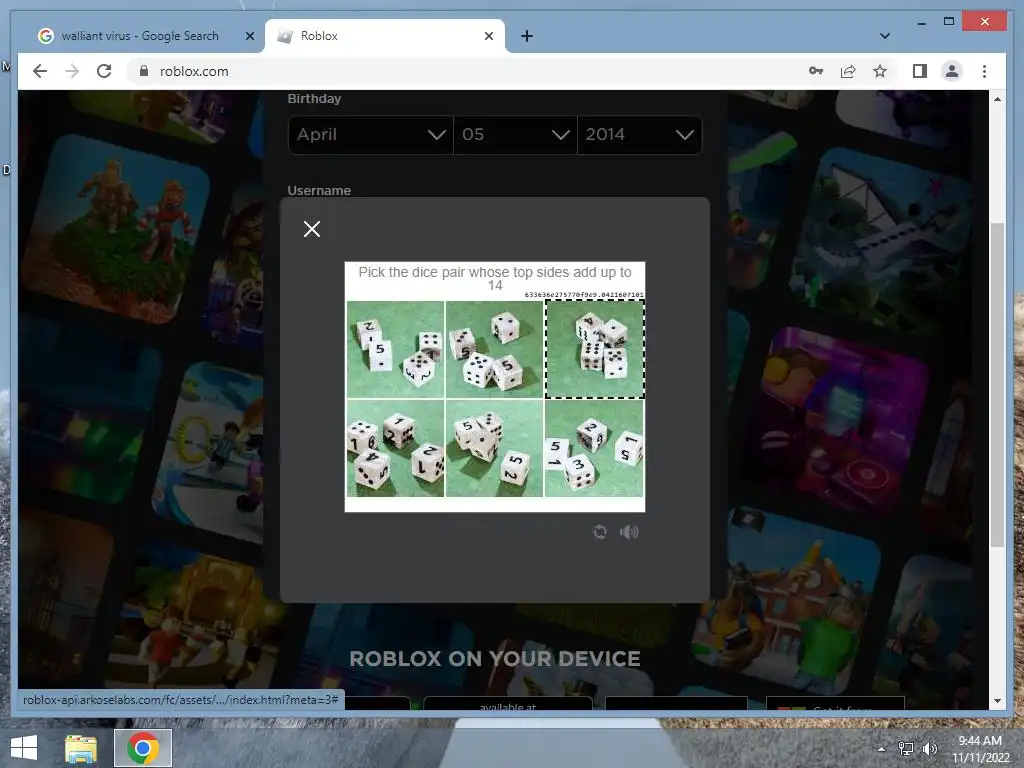Close the walliant virus Google Search tab
Image resolution: width=1024 pixels, height=768 pixels.
[x=249, y=36]
